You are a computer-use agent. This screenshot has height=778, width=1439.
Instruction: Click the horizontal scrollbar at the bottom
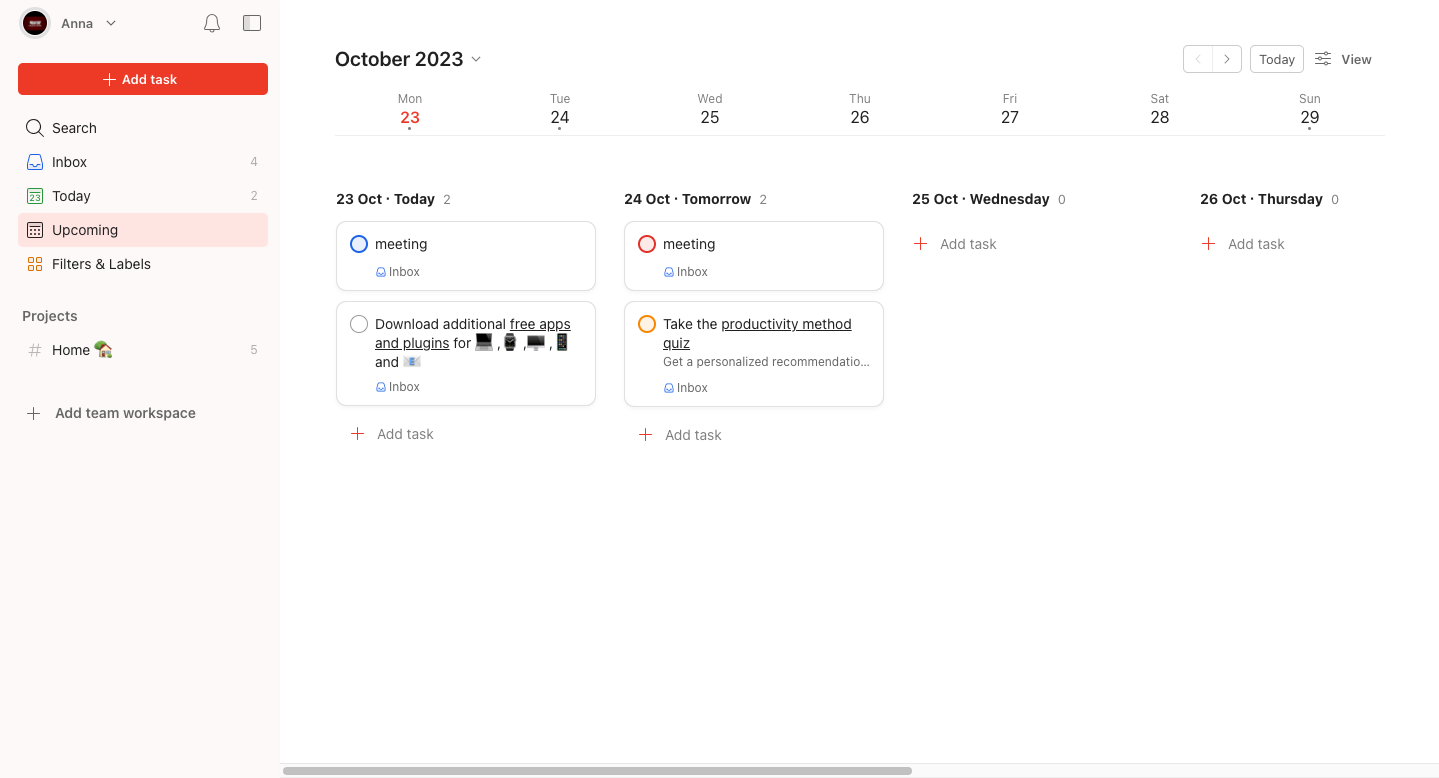(x=598, y=770)
